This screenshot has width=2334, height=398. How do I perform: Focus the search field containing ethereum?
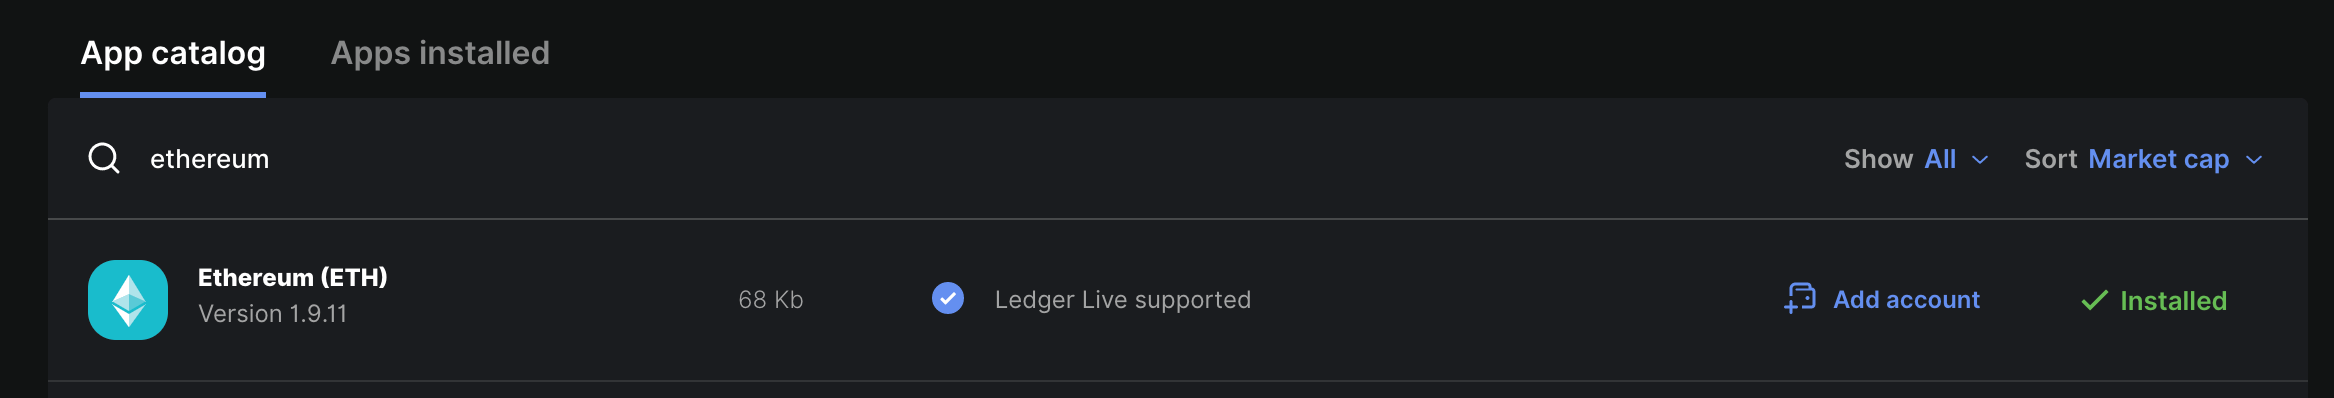pos(900,159)
